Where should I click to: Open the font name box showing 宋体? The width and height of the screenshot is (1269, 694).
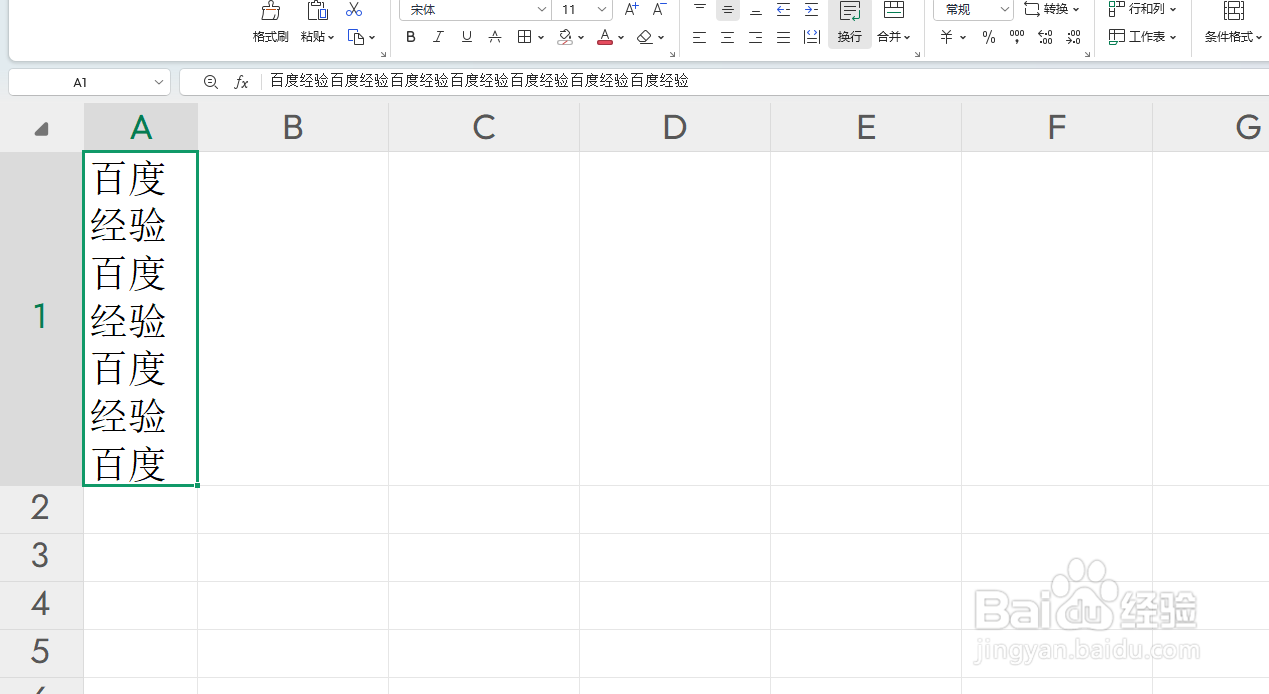click(475, 9)
